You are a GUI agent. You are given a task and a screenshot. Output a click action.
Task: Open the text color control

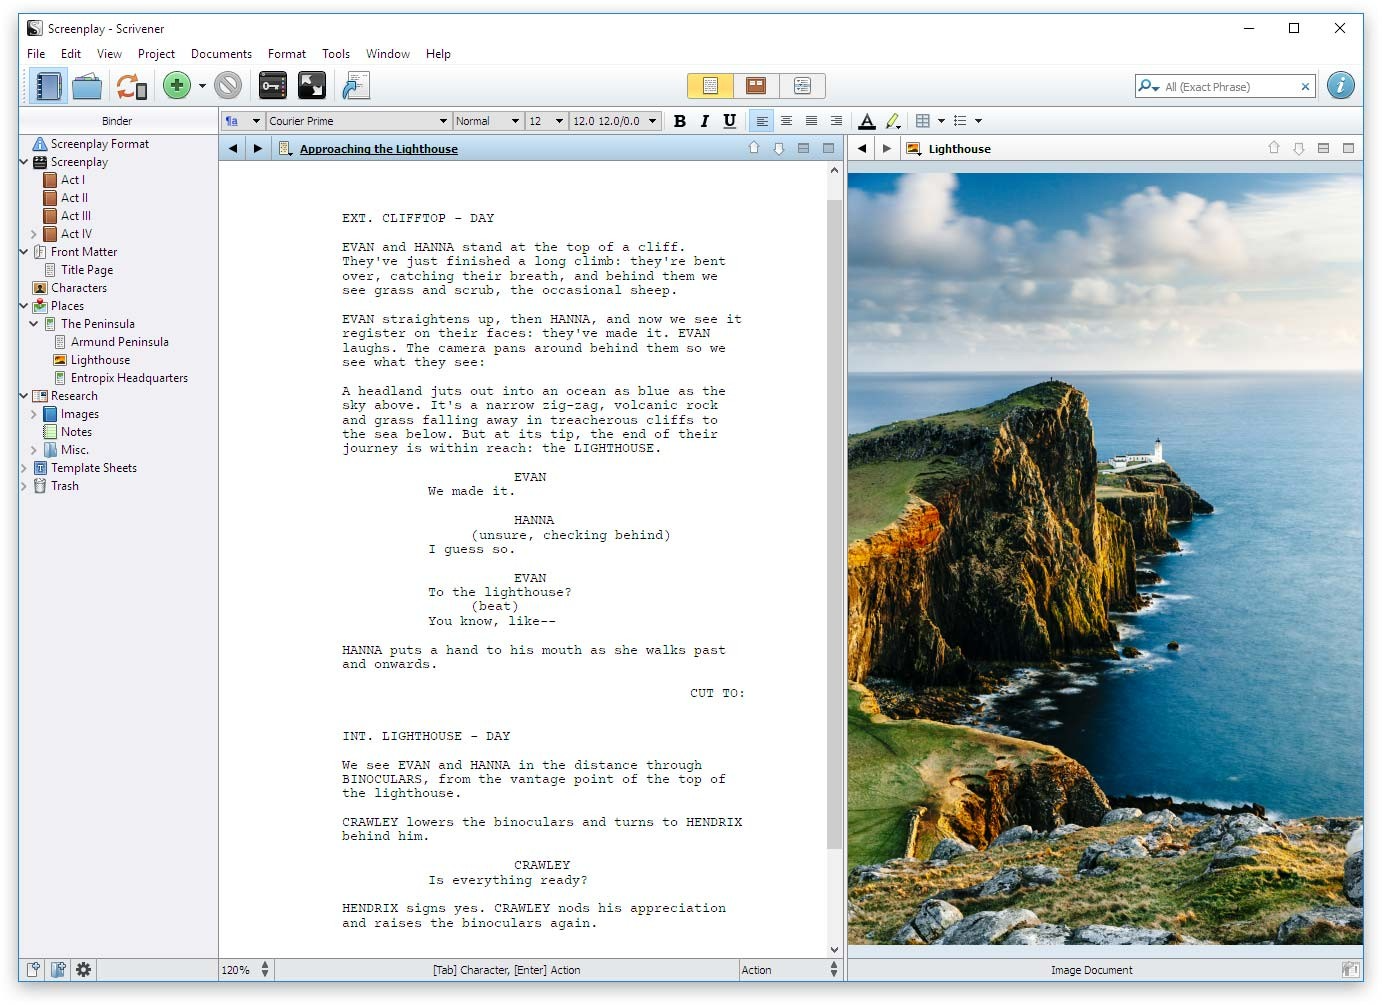click(867, 121)
